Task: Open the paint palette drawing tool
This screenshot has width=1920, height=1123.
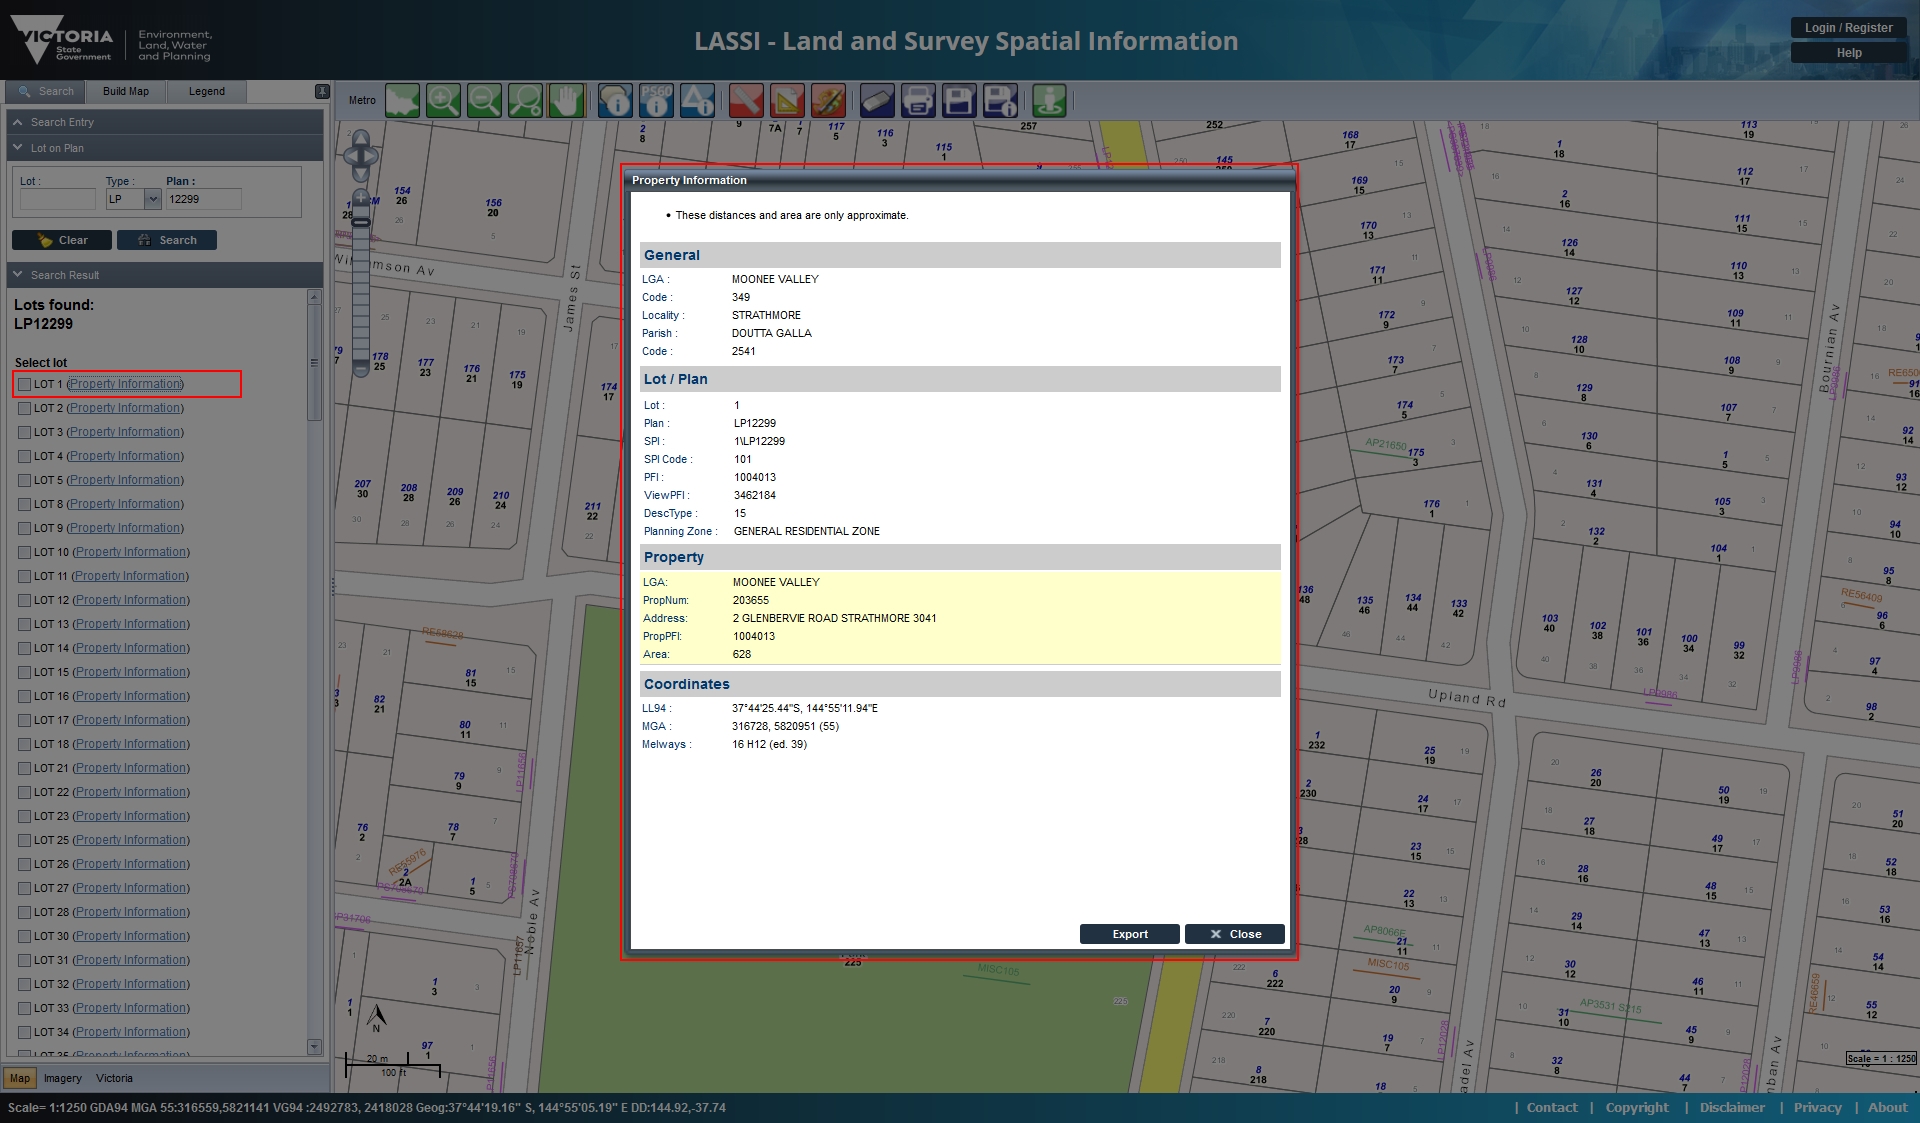Action: (829, 100)
